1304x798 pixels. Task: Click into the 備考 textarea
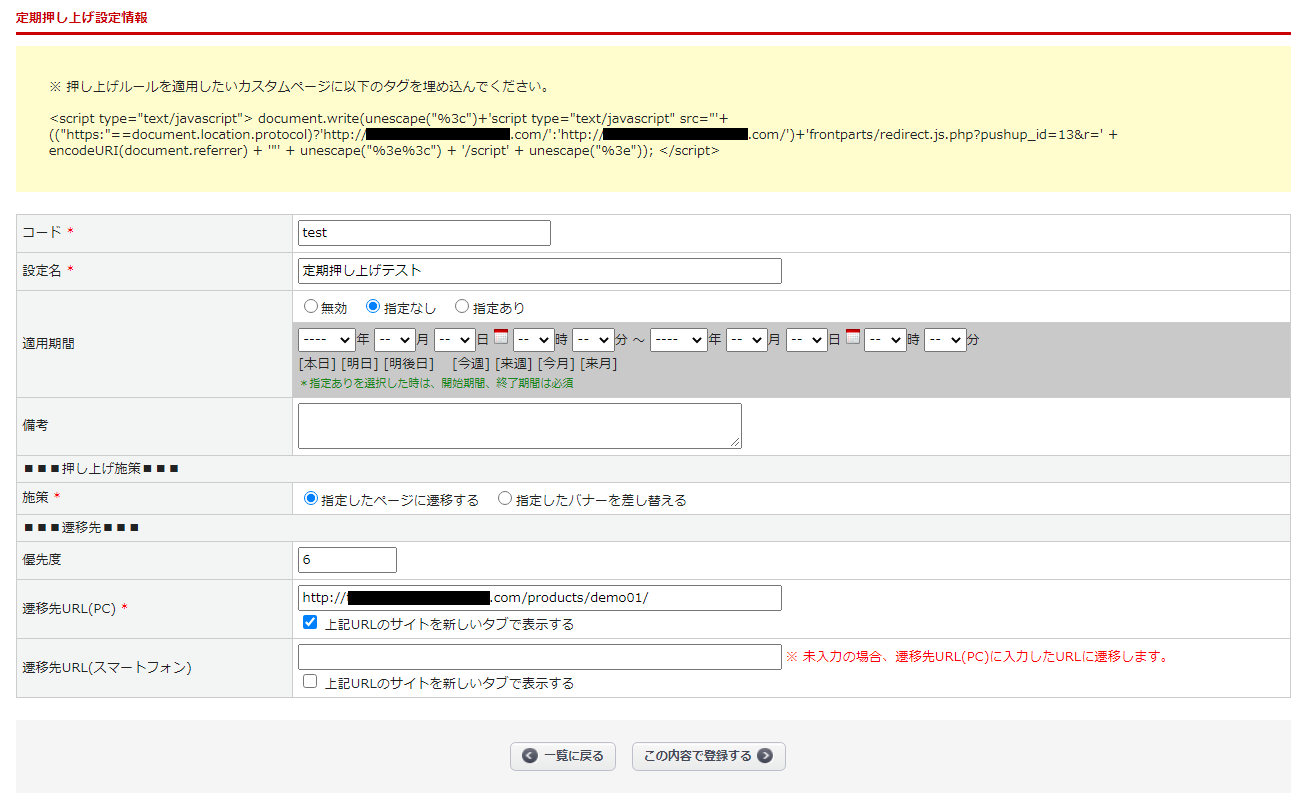519,426
